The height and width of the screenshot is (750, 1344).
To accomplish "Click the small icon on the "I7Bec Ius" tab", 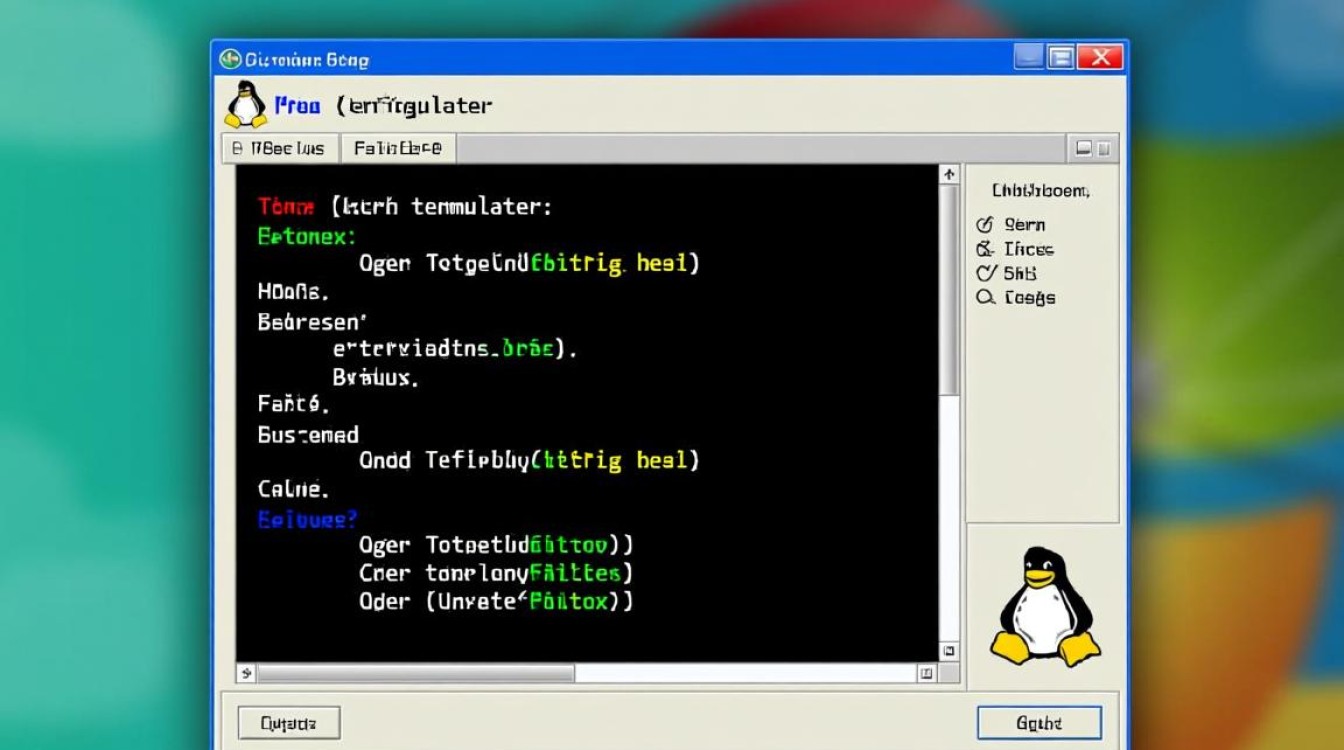I will (x=236, y=147).
